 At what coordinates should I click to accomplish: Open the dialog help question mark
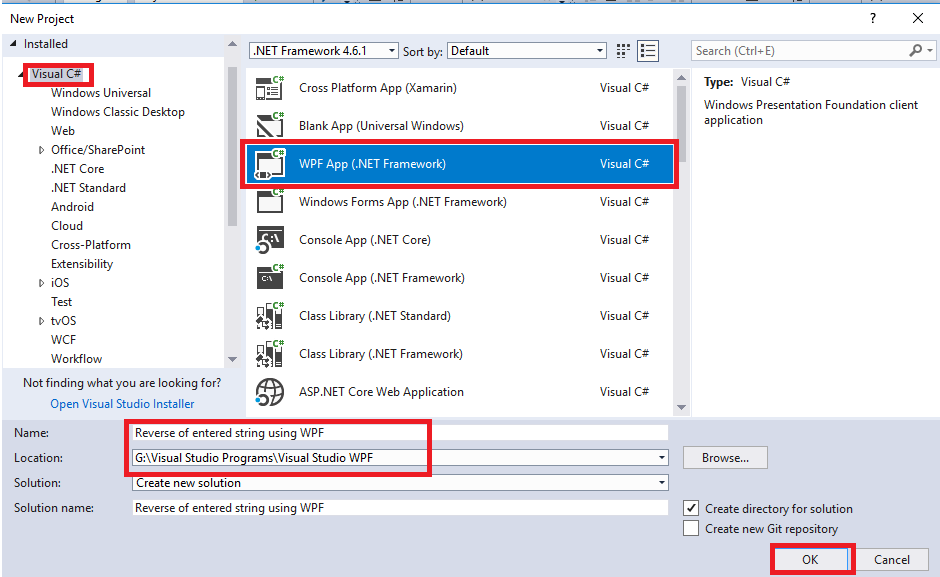pos(873,19)
